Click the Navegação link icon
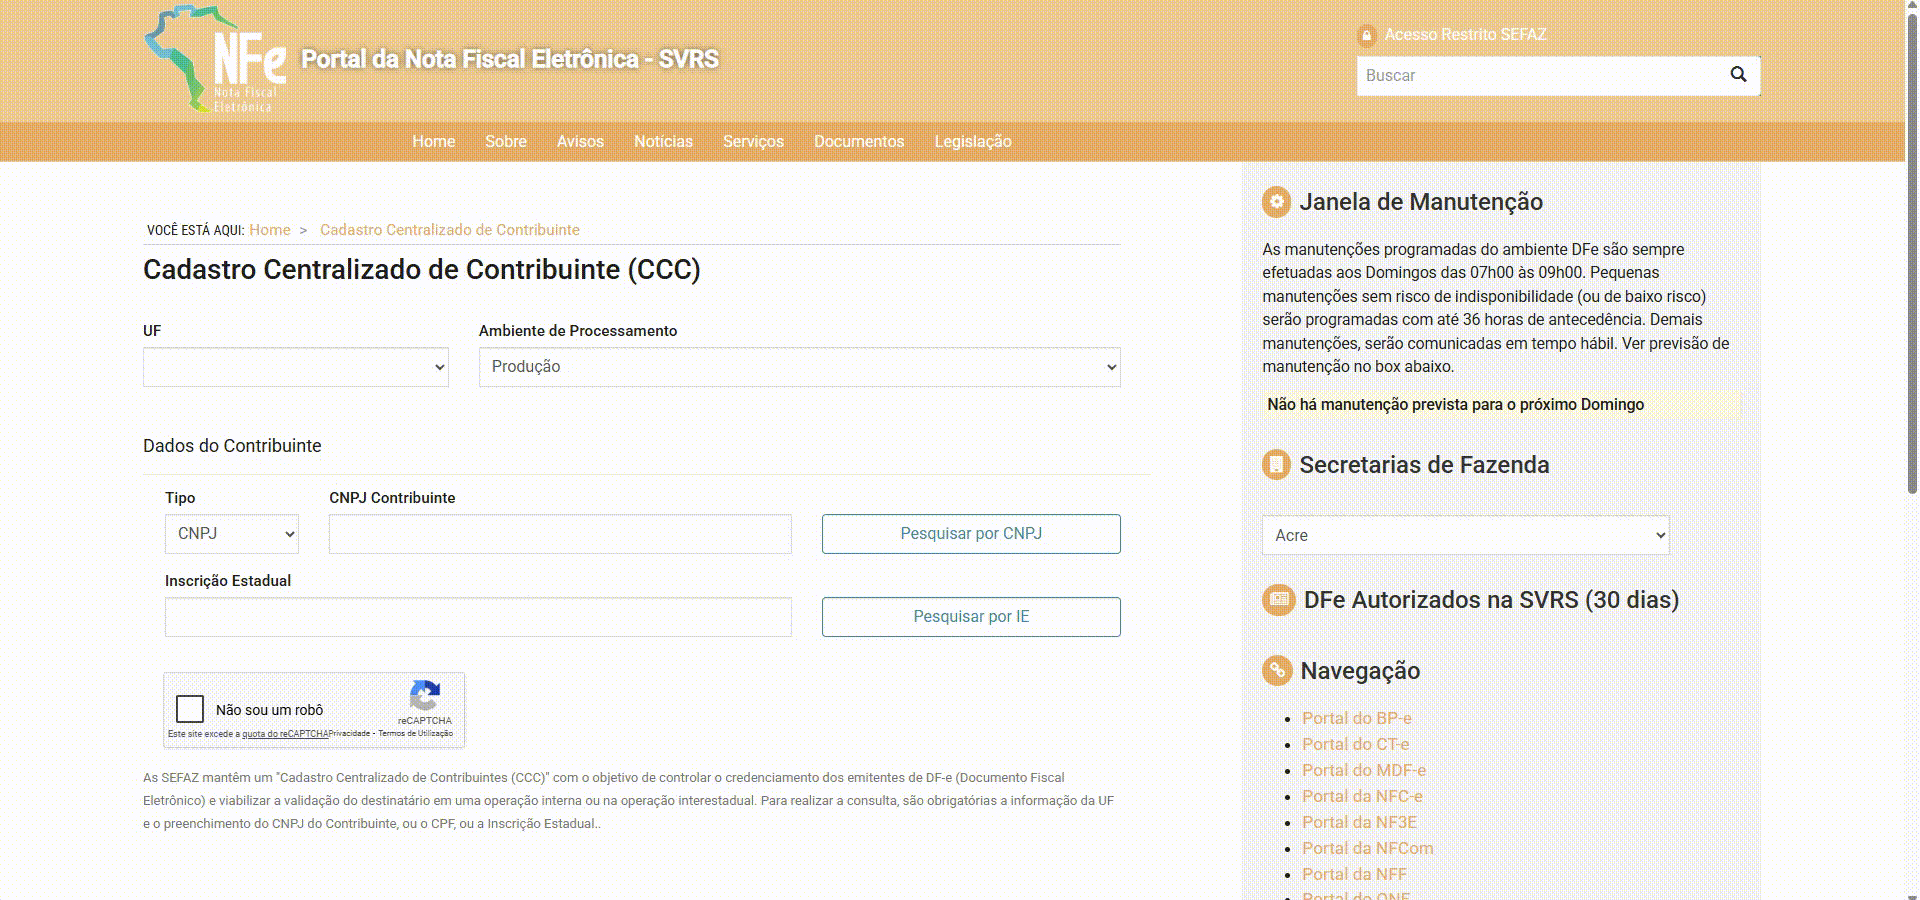The image size is (1920, 900). click(x=1277, y=671)
